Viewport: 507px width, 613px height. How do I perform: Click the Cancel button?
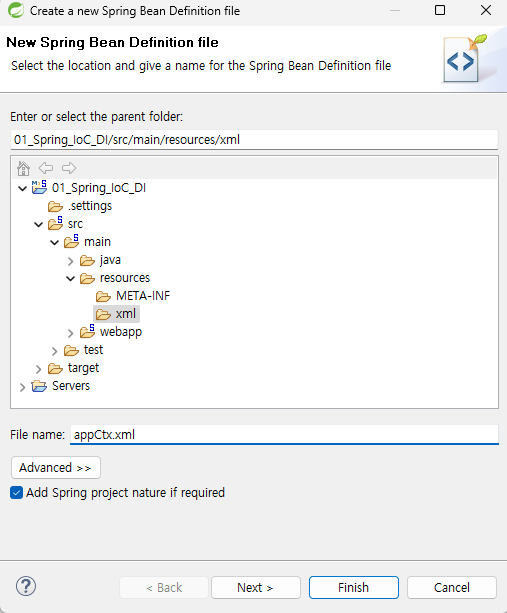pyautogui.click(x=452, y=588)
